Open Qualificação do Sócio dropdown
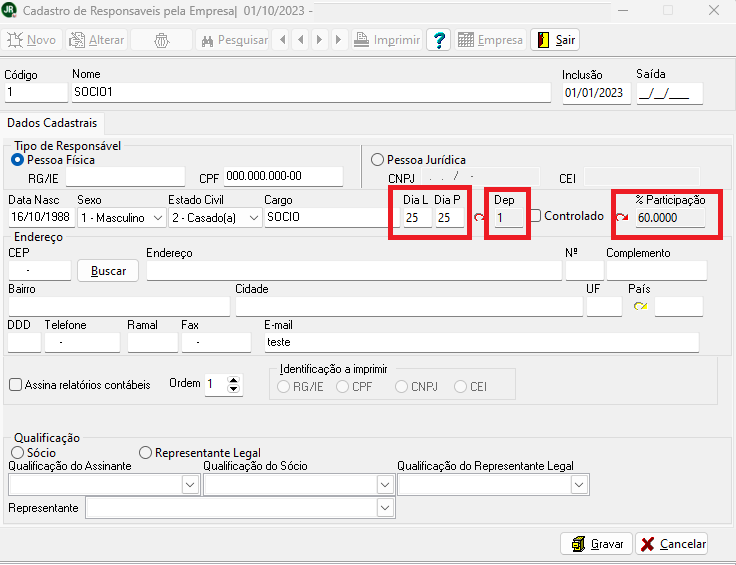 (x=384, y=484)
